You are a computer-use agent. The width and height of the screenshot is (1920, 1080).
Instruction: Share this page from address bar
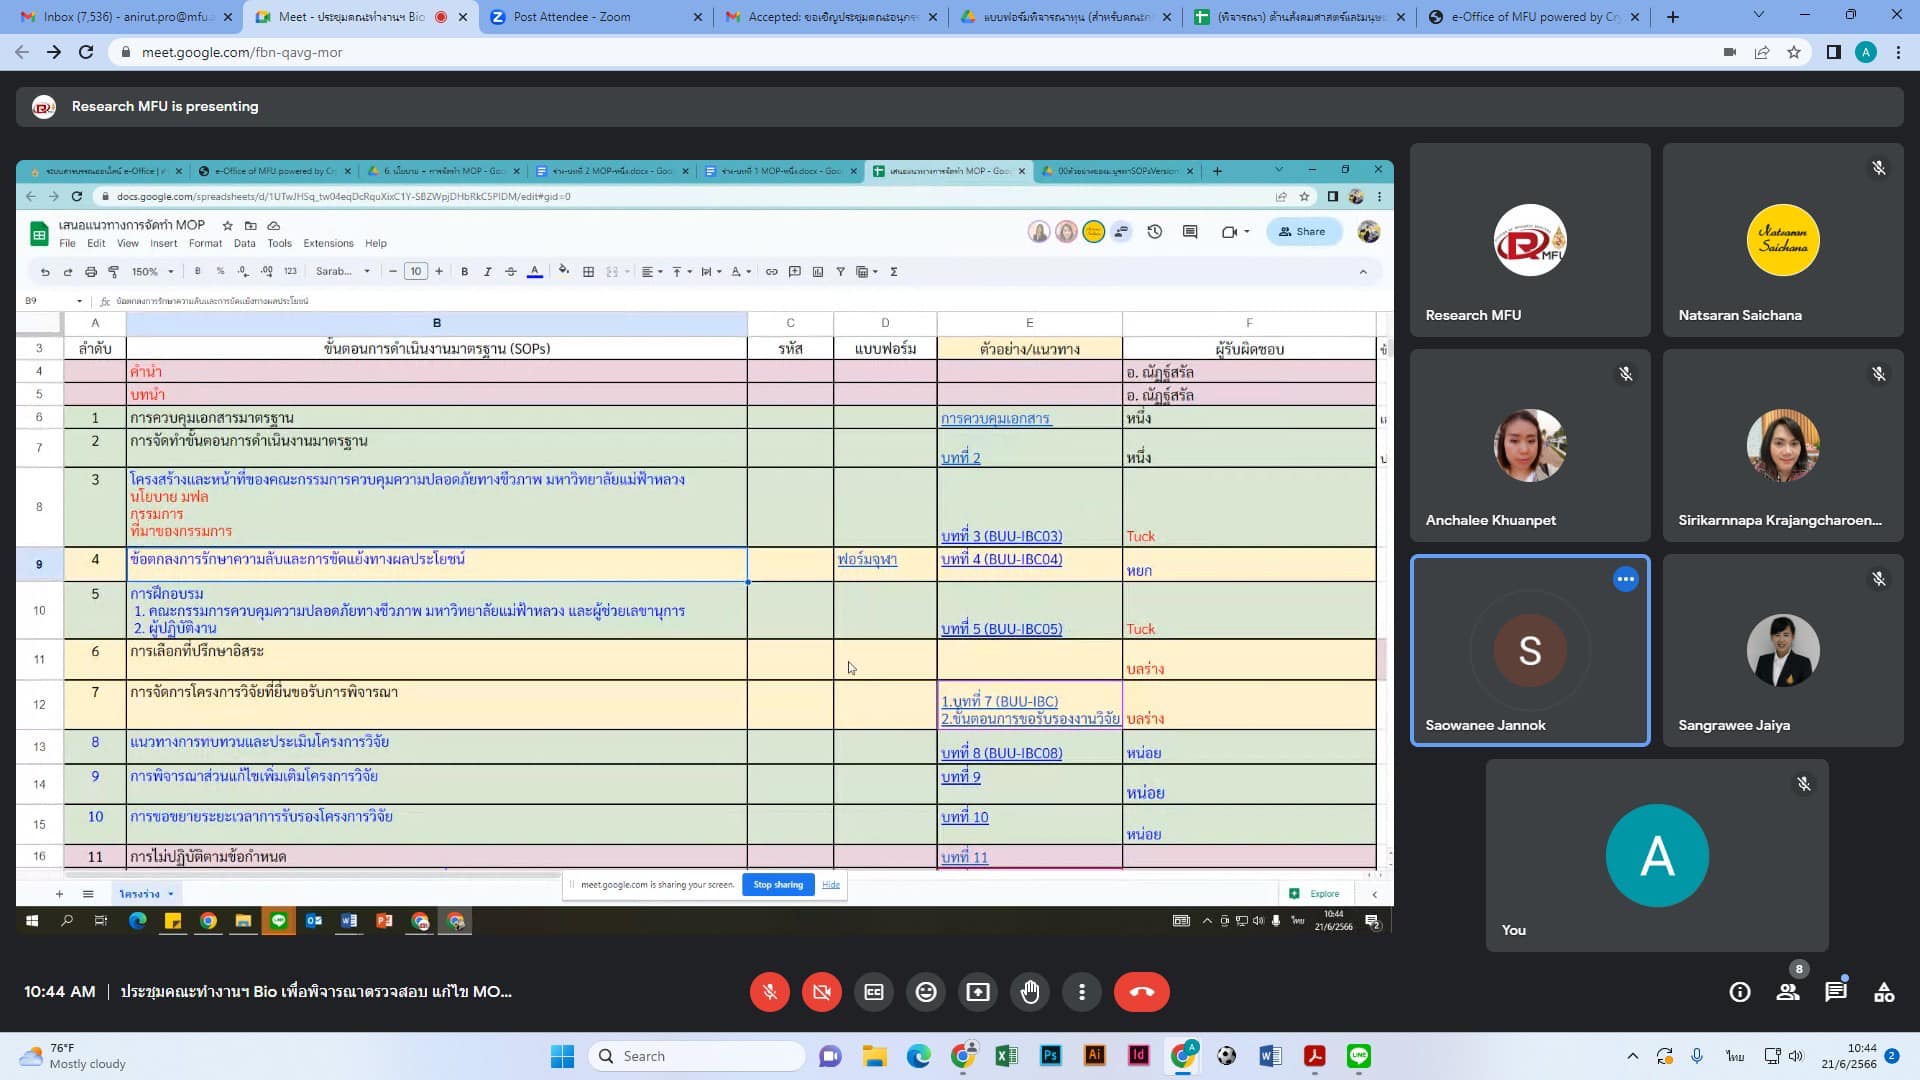click(x=1762, y=52)
